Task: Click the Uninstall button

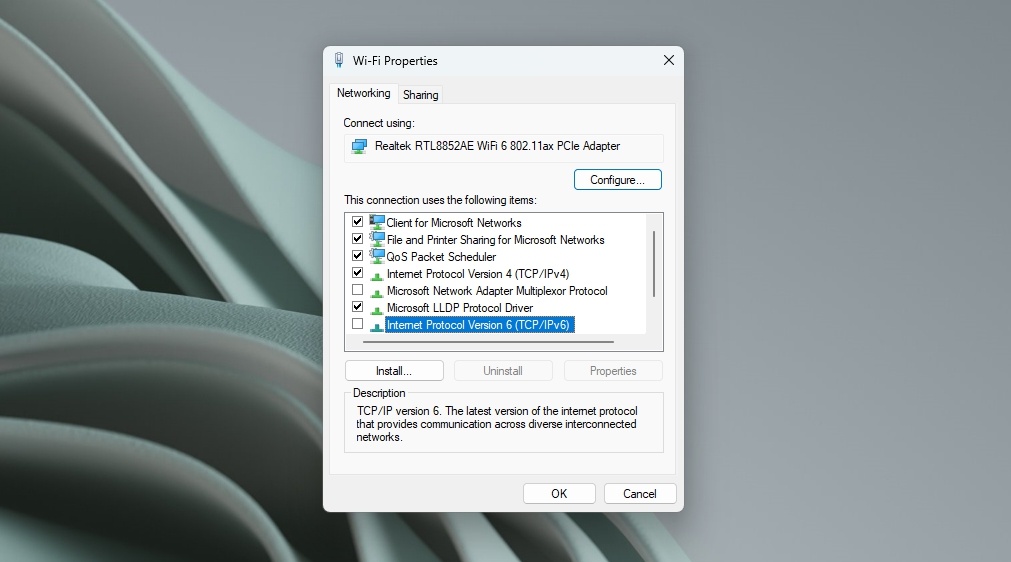Action: click(503, 371)
